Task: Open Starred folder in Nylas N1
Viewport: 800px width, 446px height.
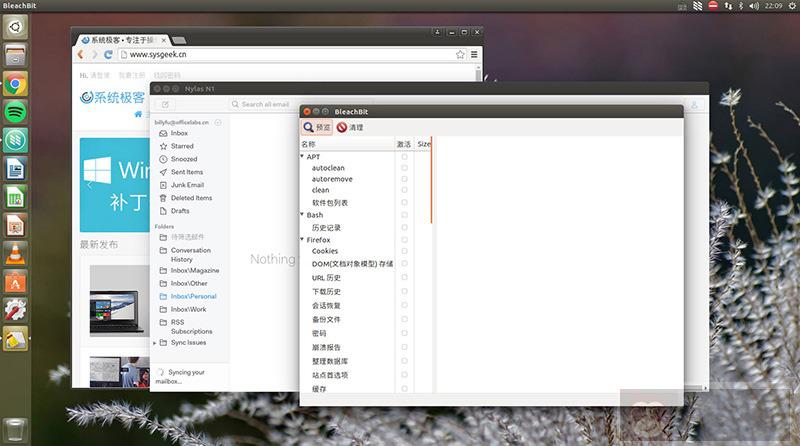Action: [x=182, y=146]
